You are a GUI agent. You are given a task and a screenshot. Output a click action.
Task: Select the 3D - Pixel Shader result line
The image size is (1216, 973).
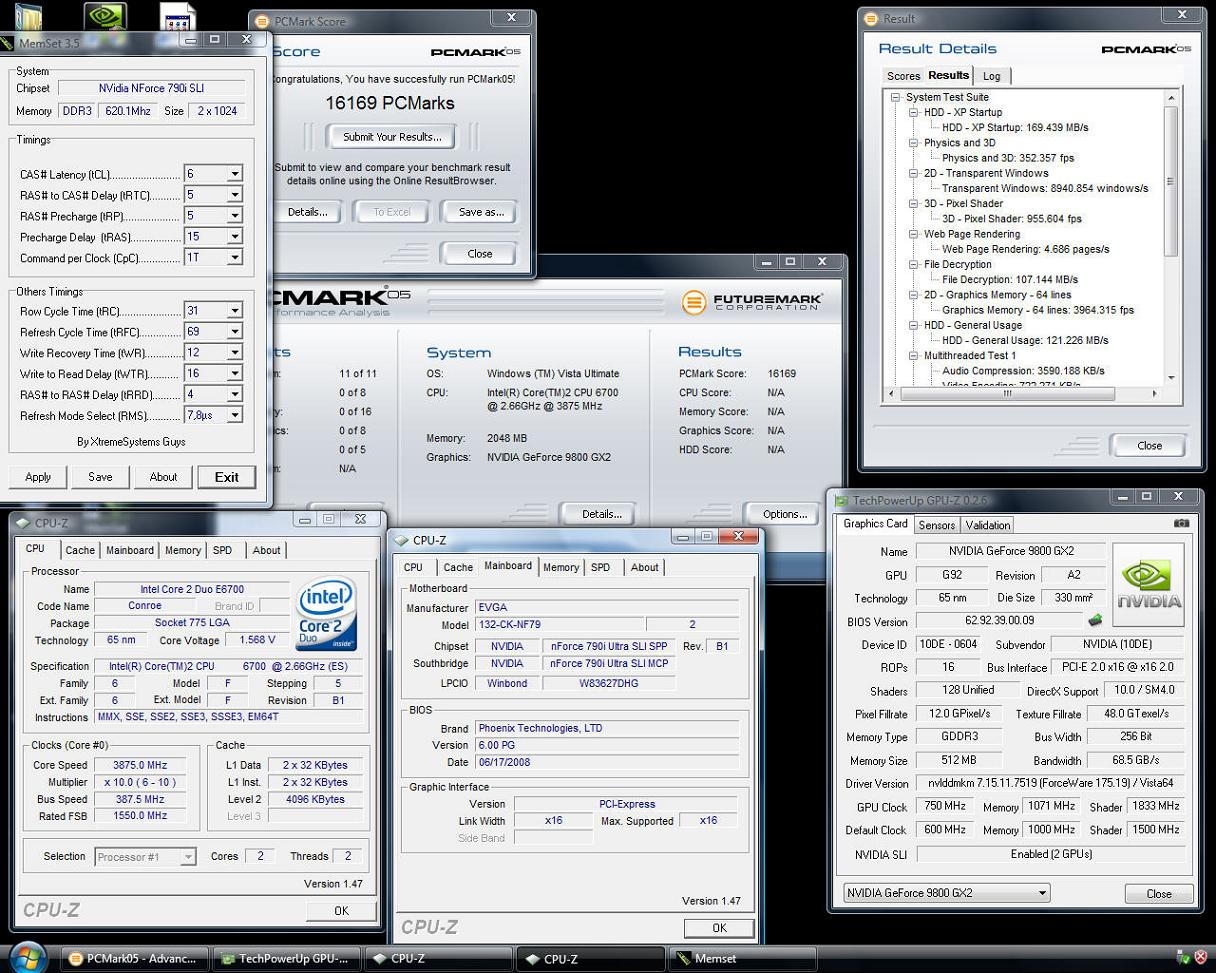[1012, 219]
